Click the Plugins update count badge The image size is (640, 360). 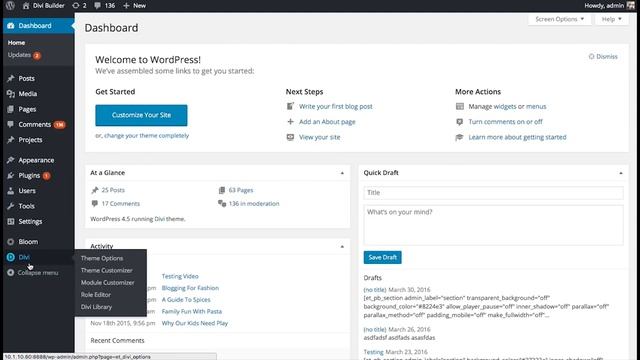coord(47,176)
